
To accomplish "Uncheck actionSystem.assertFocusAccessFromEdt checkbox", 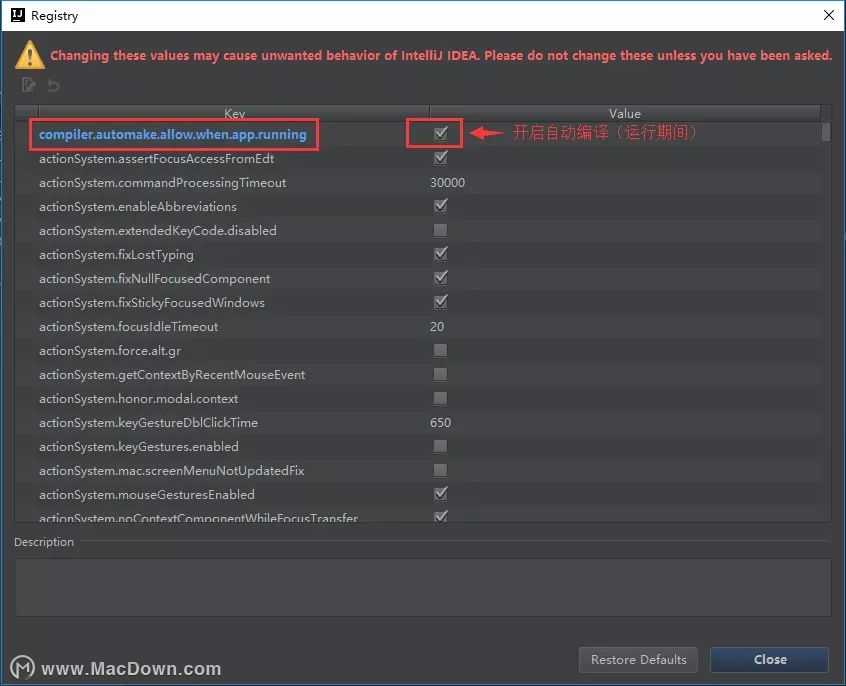I will [441, 158].
